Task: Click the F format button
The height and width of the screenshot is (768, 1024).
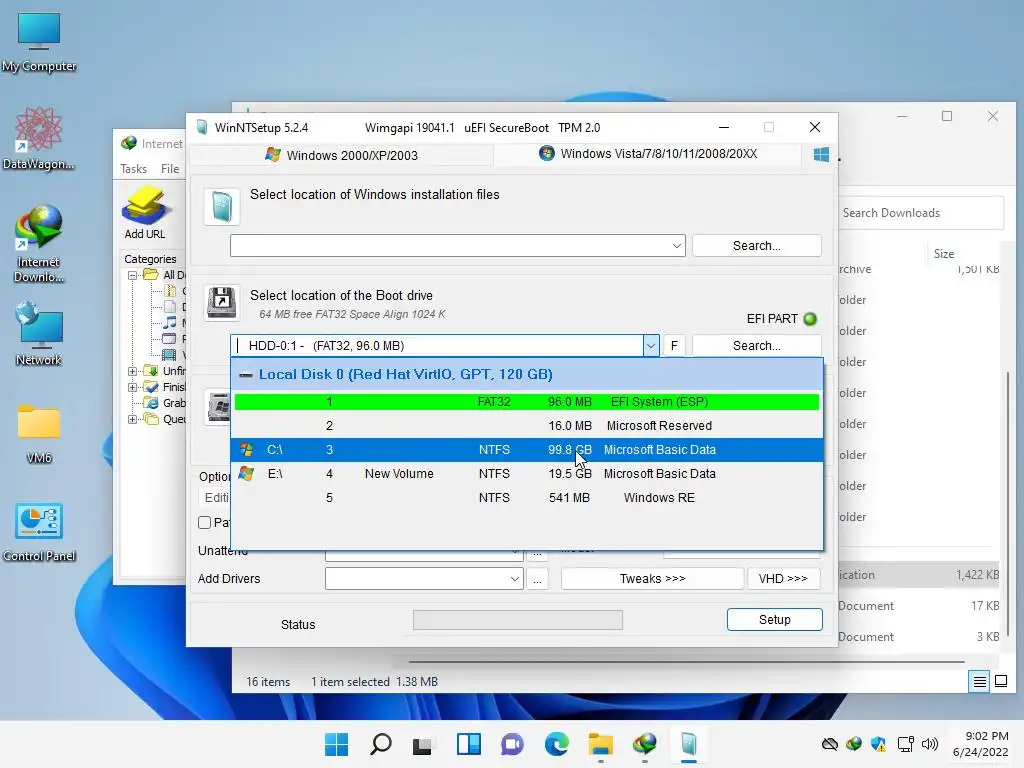Action: click(674, 345)
